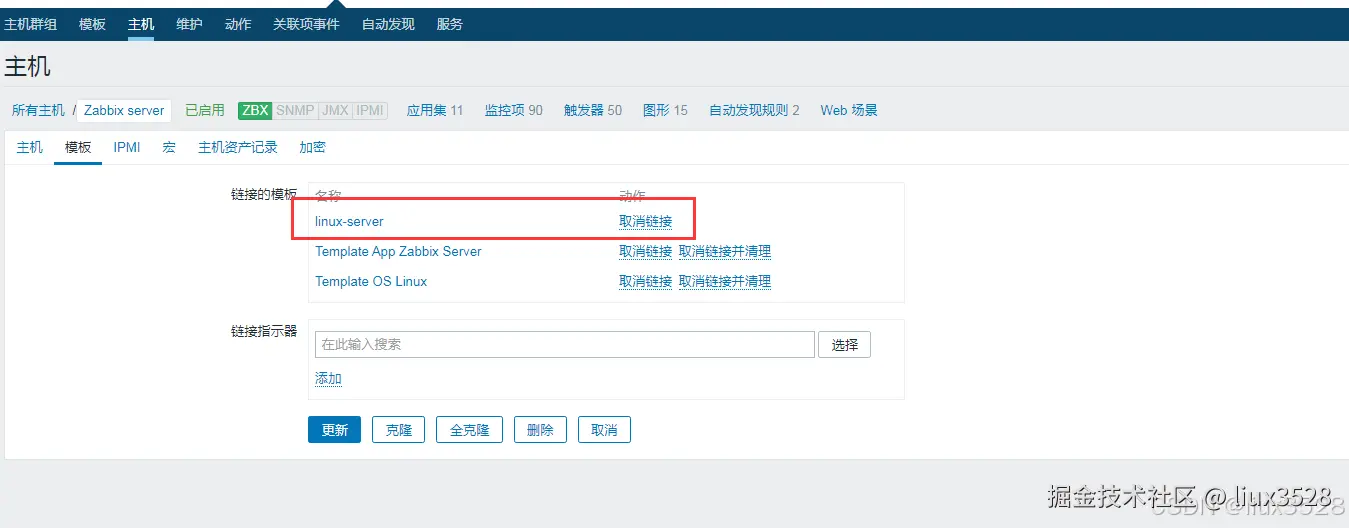Click the 全克隆 button

tap(469, 430)
